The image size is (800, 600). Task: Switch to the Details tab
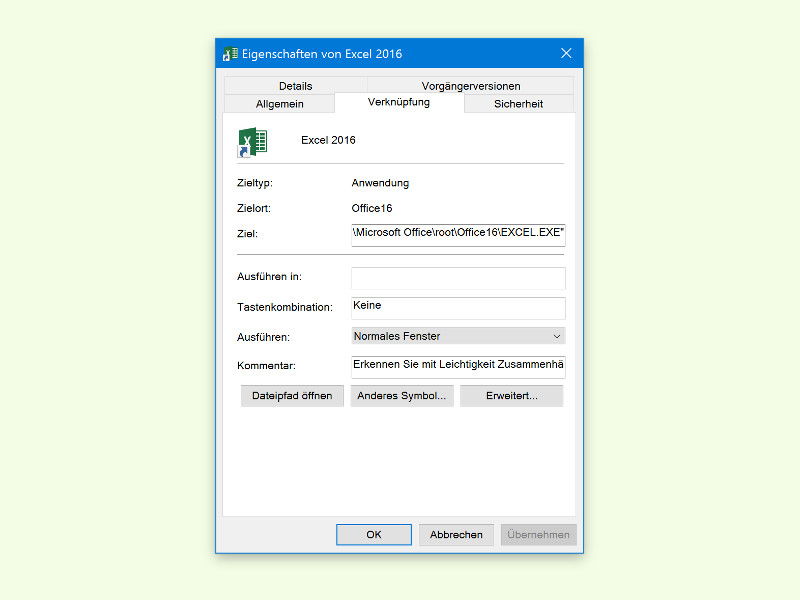295,86
